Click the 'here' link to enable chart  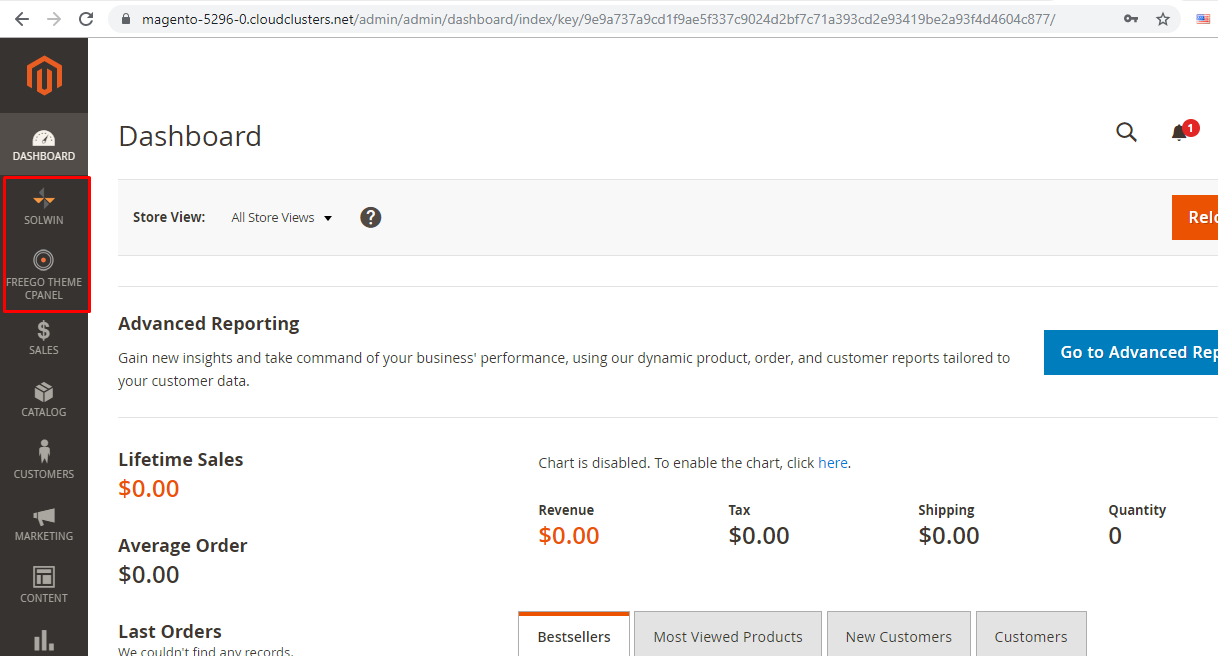[x=832, y=463]
